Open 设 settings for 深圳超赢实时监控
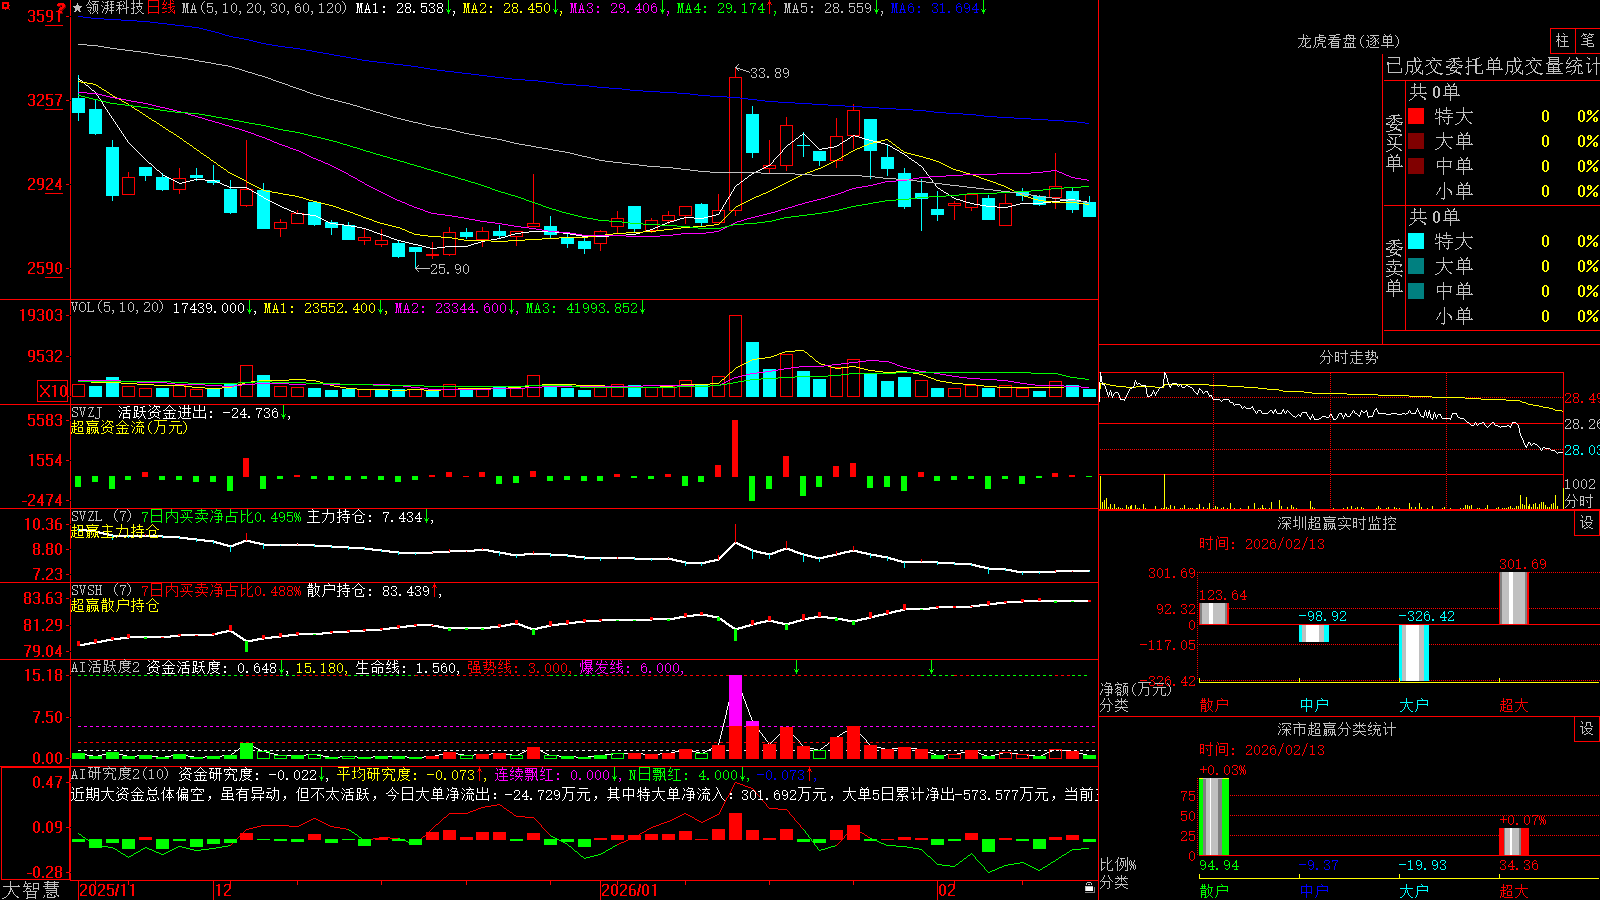The width and height of the screenshot is (1600, 900). [1587, 523]
